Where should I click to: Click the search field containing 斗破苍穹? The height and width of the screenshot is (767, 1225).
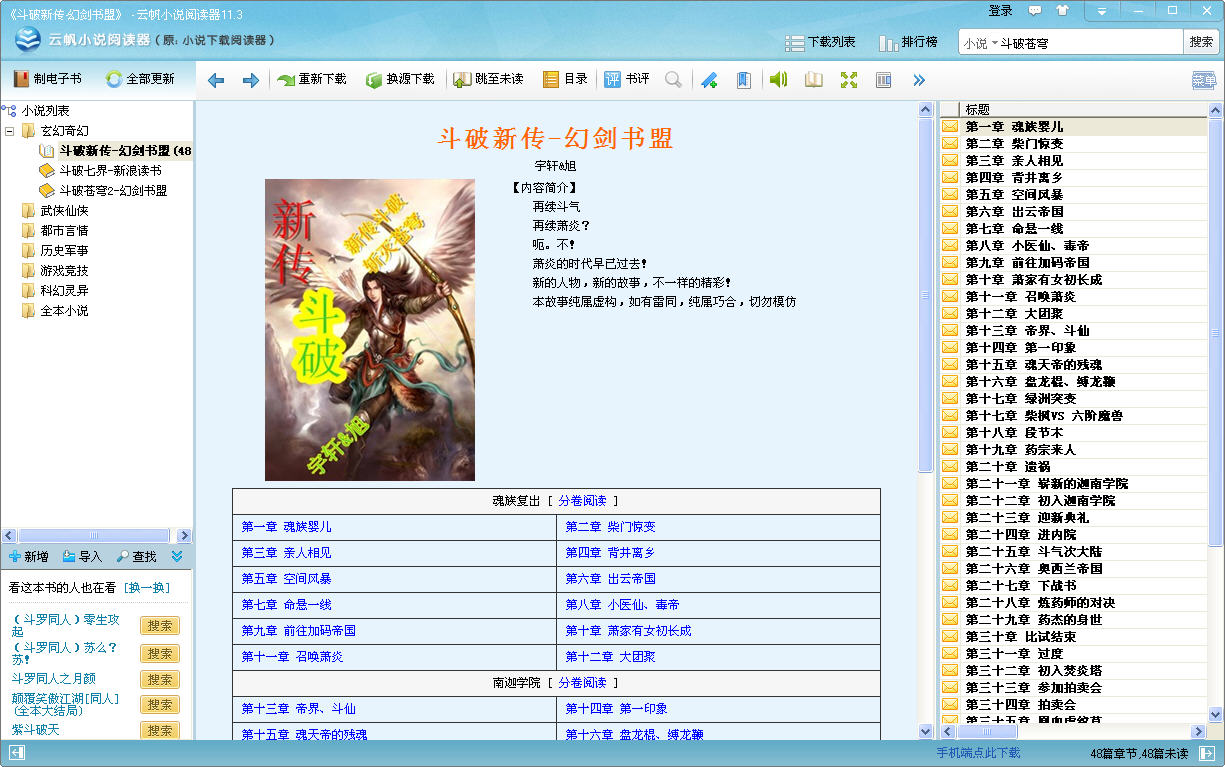pos(1090,43)
